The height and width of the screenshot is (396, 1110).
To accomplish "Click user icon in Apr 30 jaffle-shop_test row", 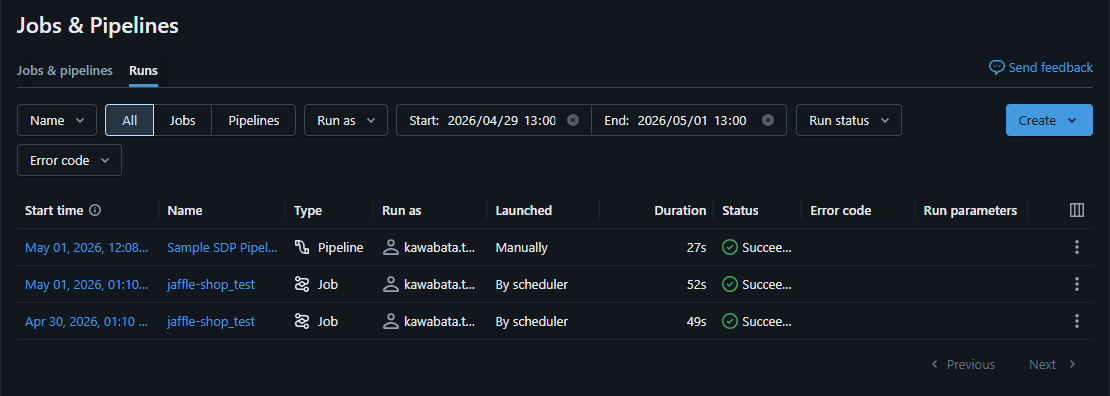I will pos(390,321).
